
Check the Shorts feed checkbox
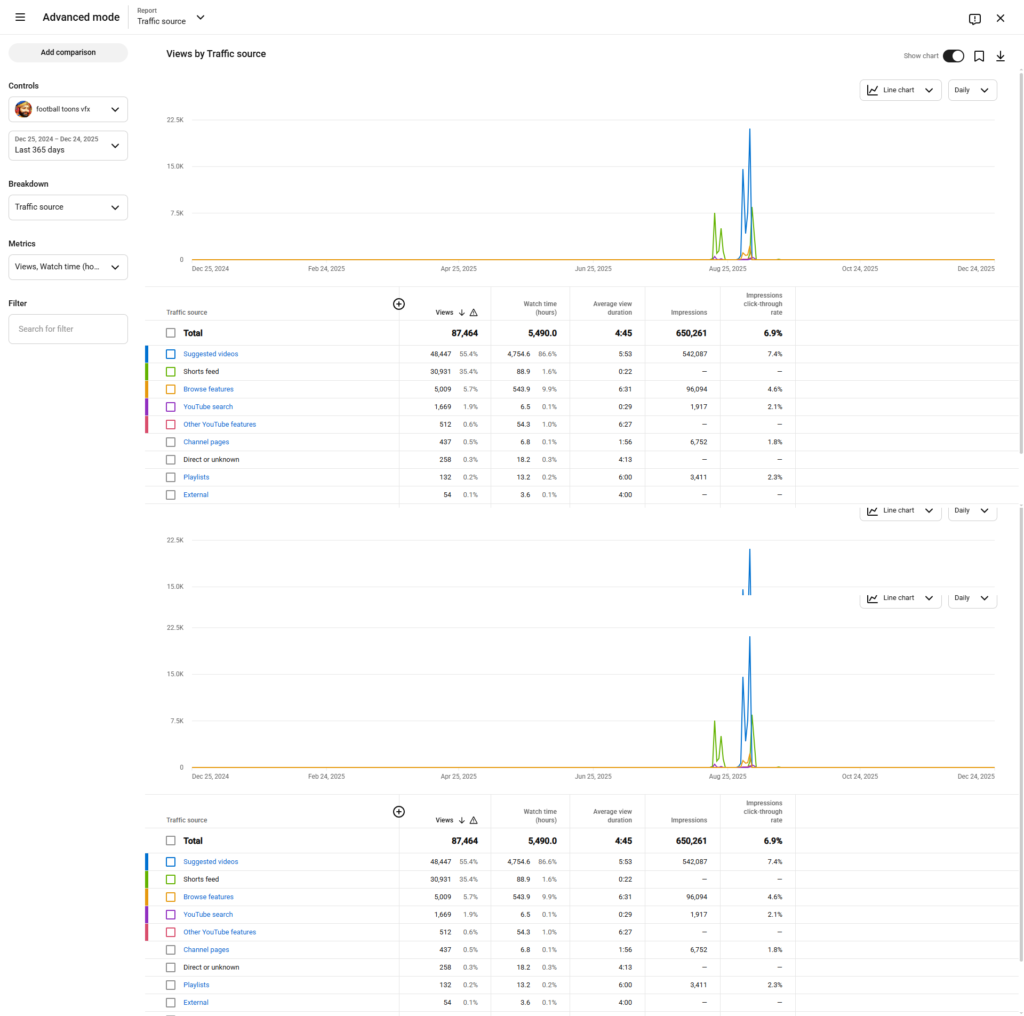coord(171,372)
